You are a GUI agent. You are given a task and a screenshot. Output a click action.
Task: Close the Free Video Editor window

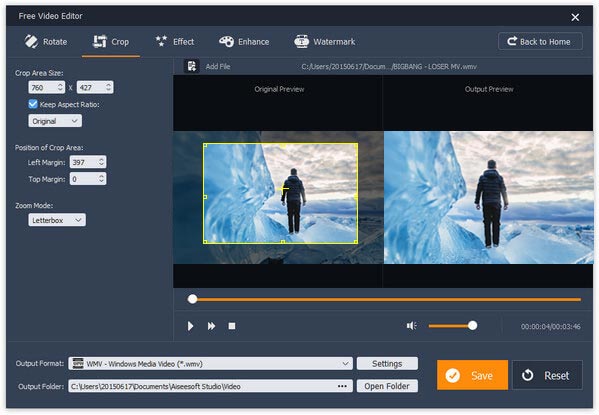click(575, 17)
